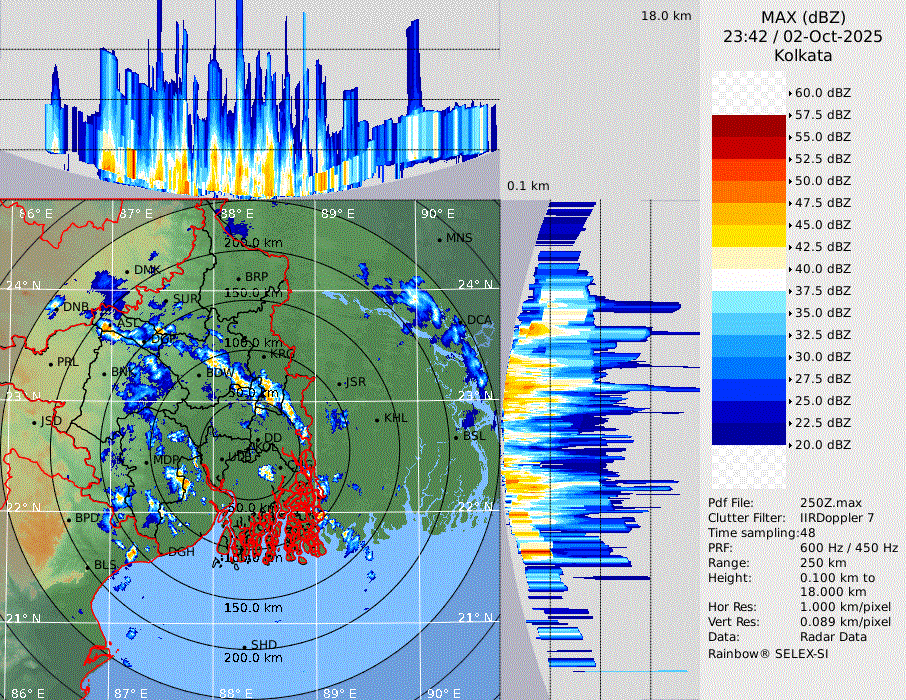This screenshot has height=700, width=906.
Task: Click the BSL station dot on map
Action: coord(457,437)
